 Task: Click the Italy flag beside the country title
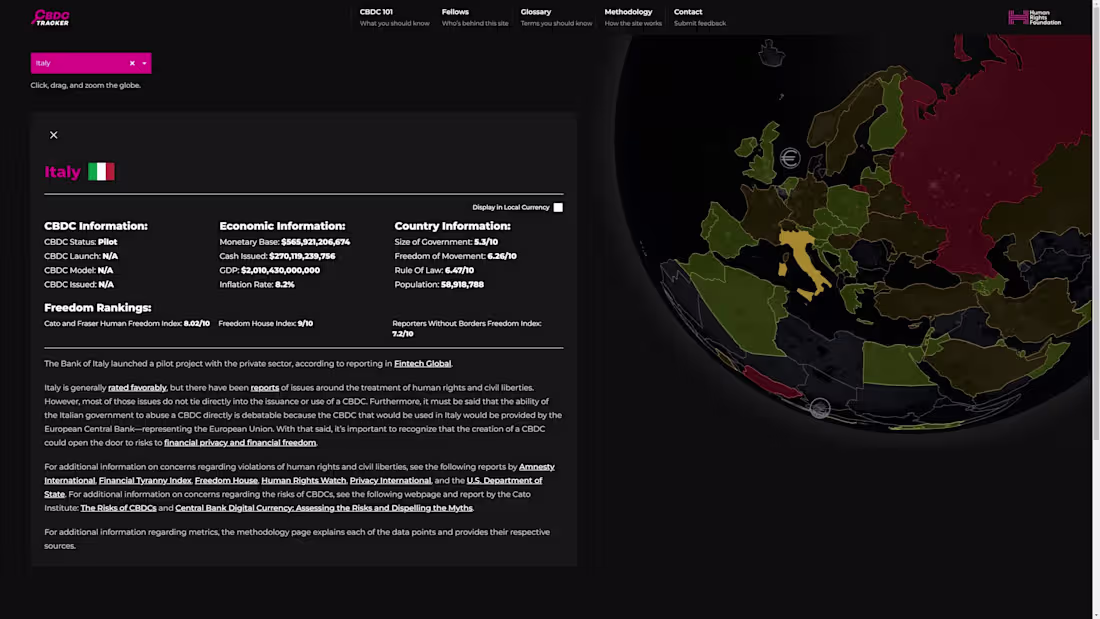click(x=103, y=171)
